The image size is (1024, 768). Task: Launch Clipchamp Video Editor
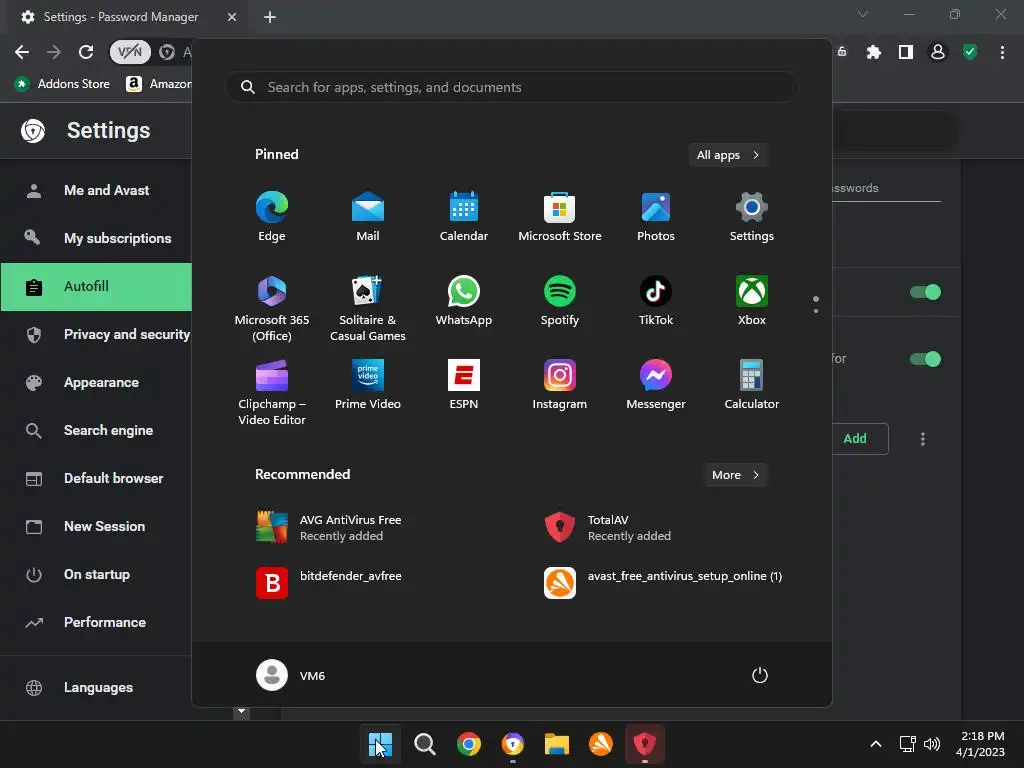click(272, 392)
